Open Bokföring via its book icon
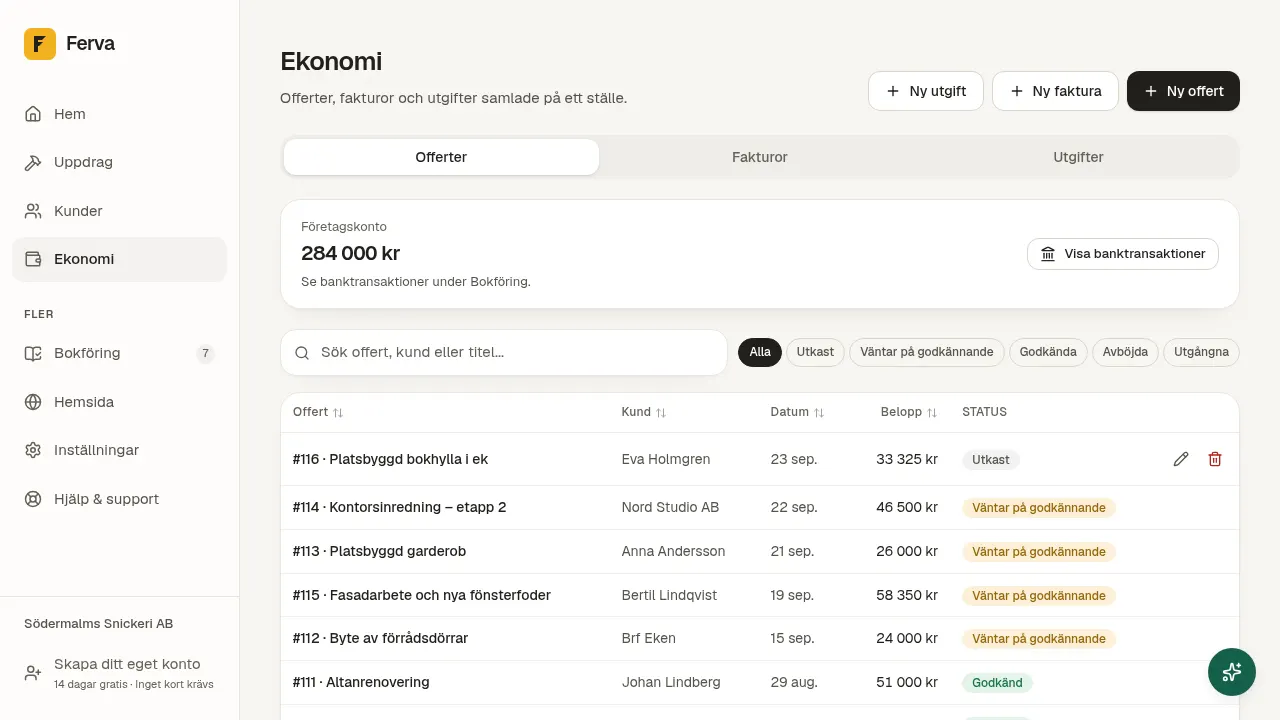The width and height of the screenshot is (1280, 720). point(33,353)
